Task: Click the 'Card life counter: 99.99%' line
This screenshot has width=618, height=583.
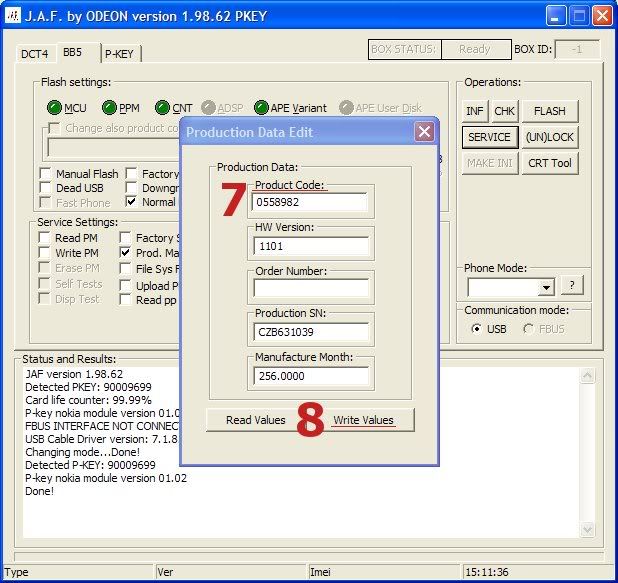Action: pos(88,400)
